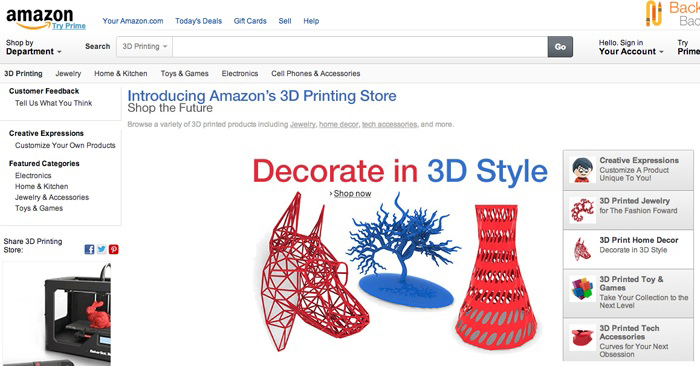Expand the Your Account dropdown
This screenshot has width=700, height=366.
click(x=631, y=47)
